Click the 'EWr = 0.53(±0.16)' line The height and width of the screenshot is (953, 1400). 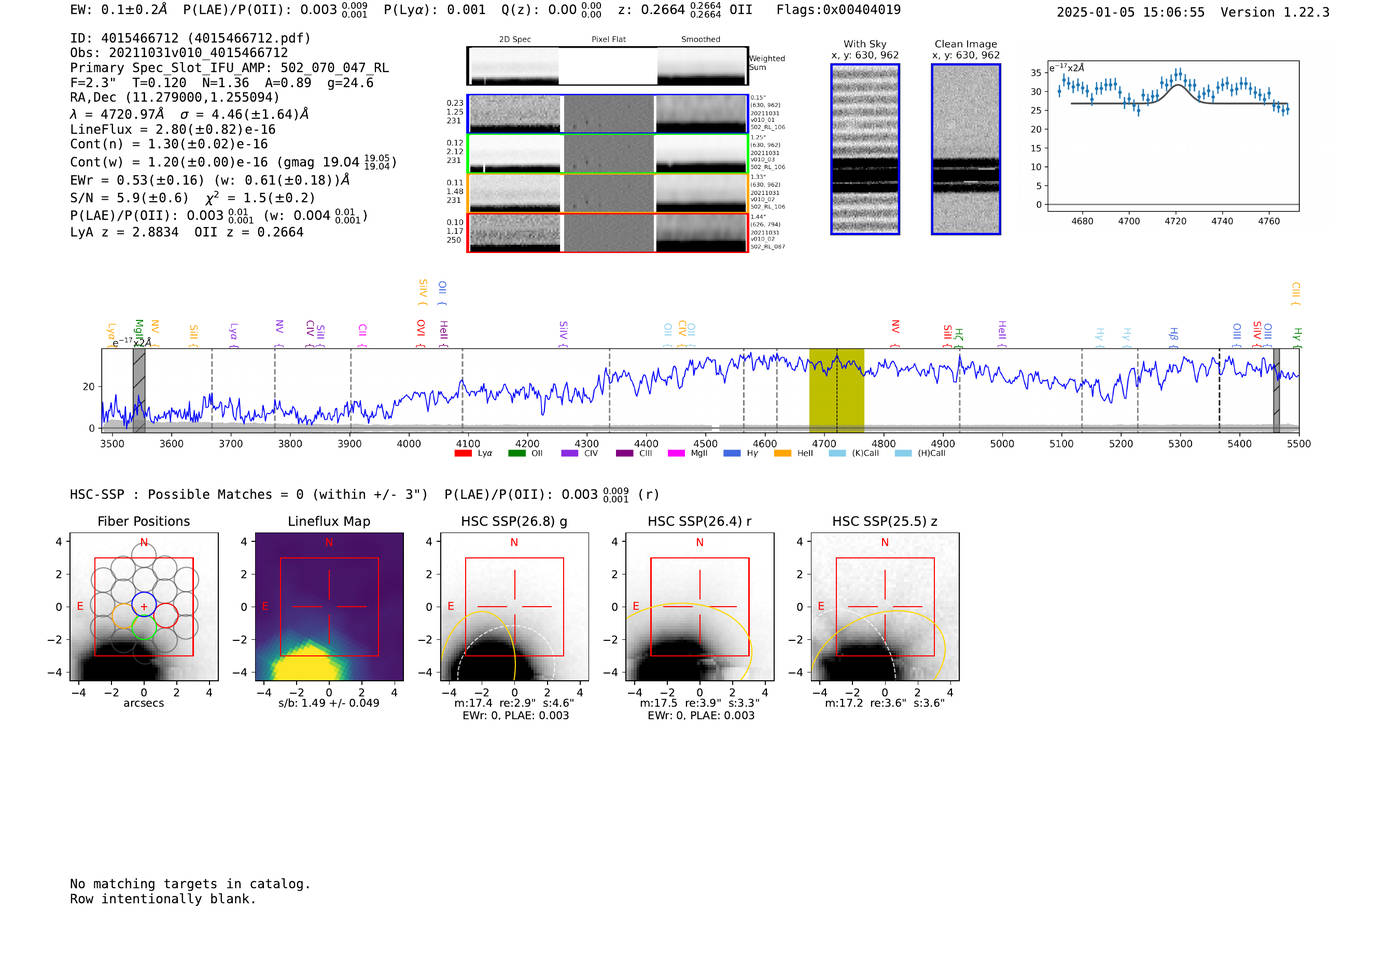[210, 180]
